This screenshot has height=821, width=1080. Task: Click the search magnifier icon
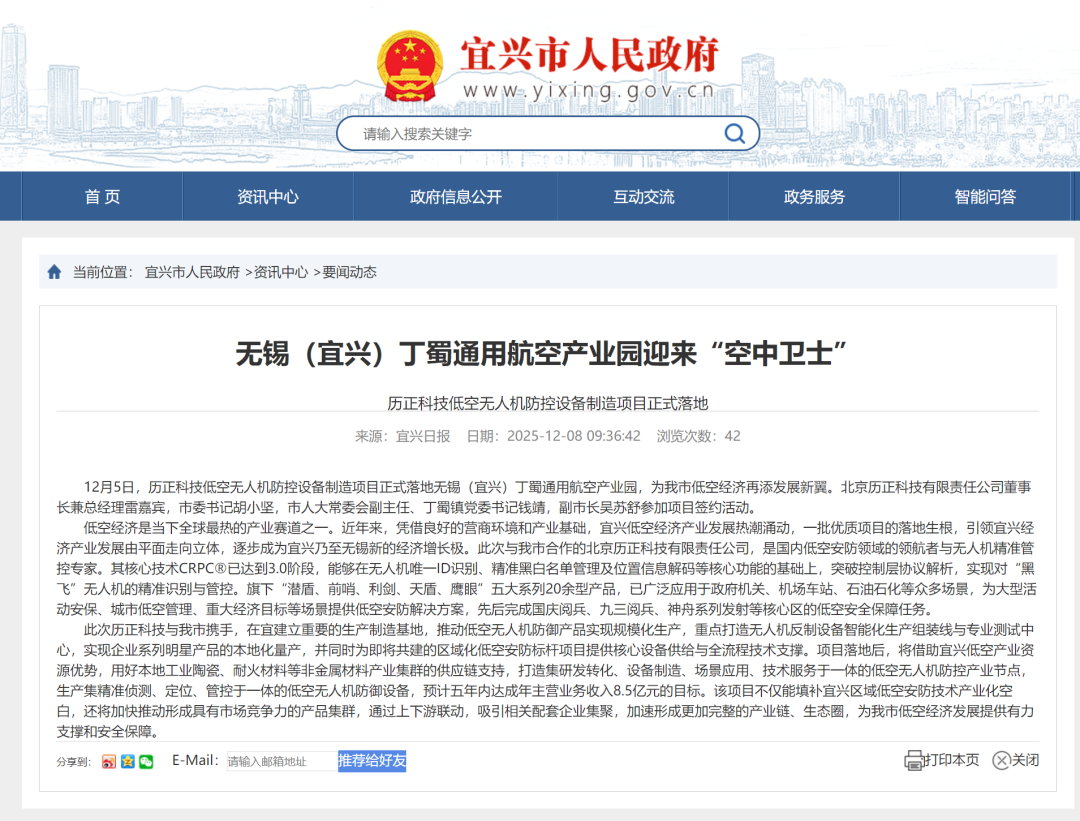click(x=734, y=134)
